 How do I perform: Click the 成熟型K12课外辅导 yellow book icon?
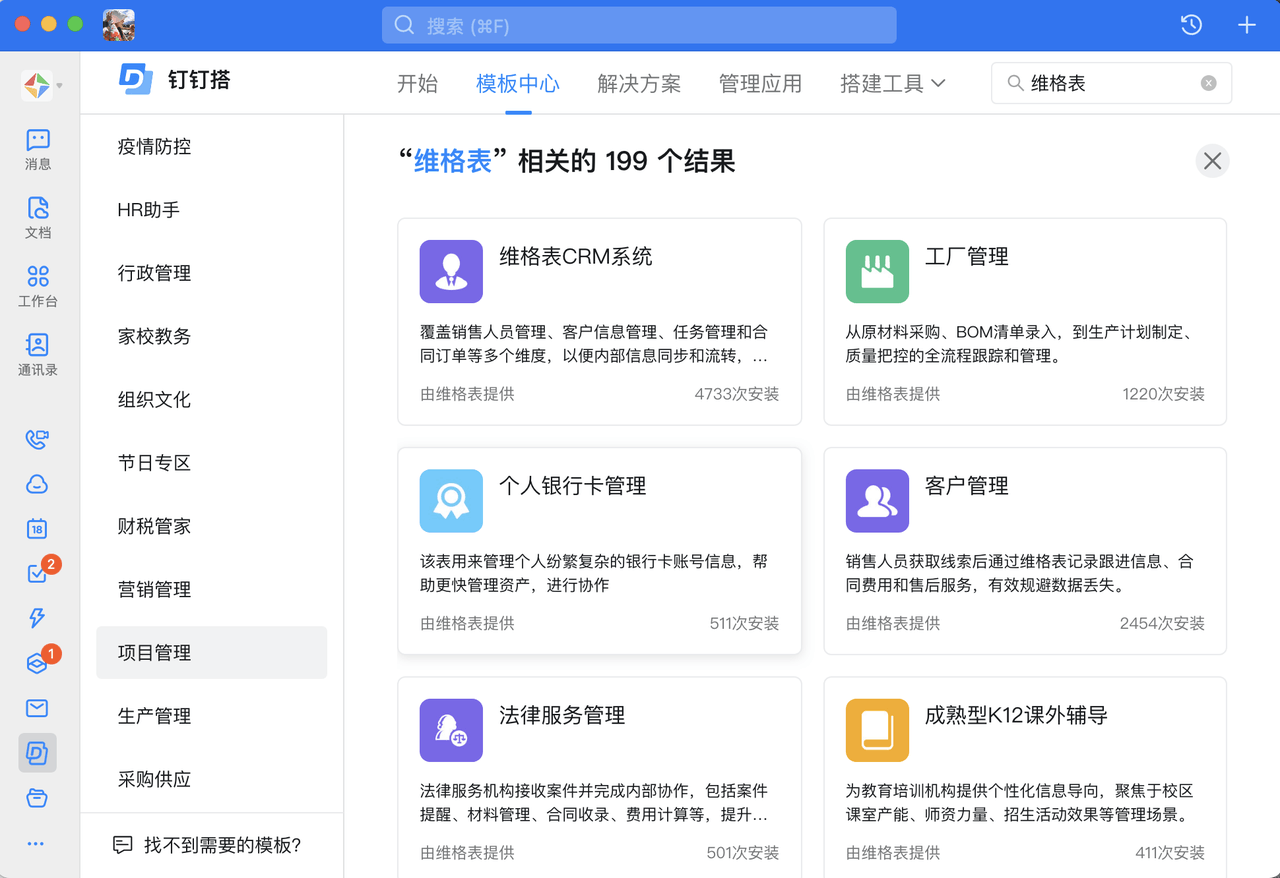point(877,730)
